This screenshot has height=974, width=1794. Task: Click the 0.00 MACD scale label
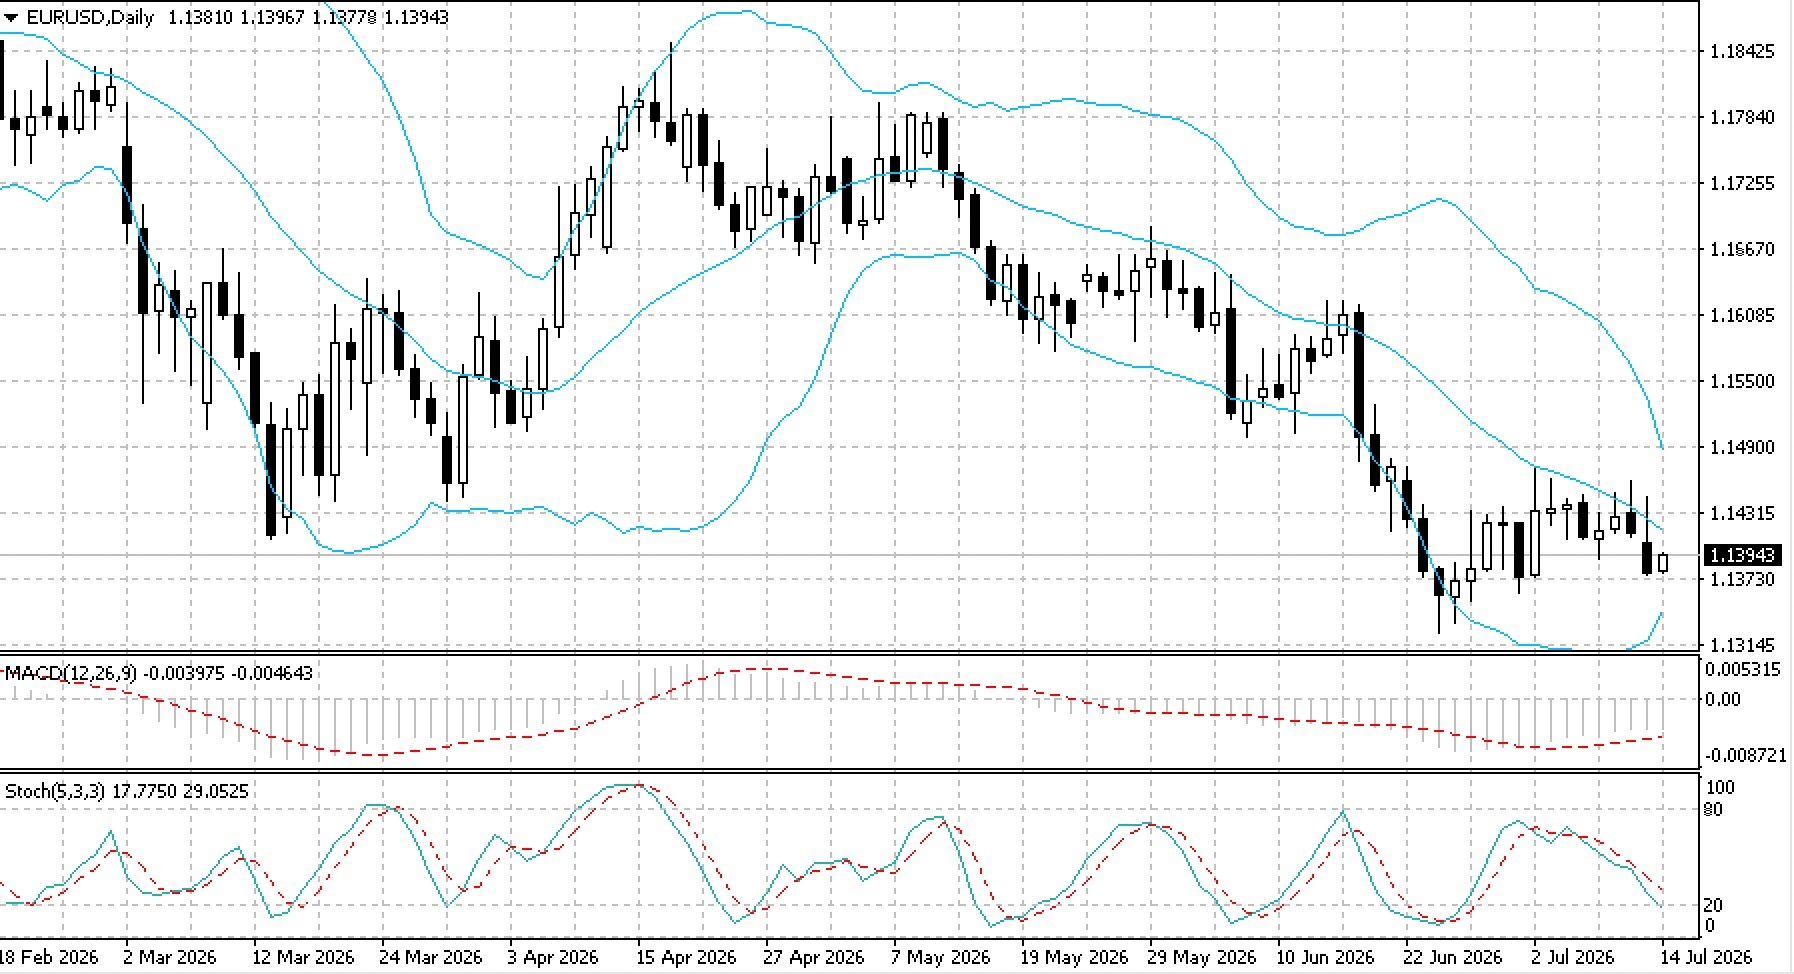(x=1723, y=699)
